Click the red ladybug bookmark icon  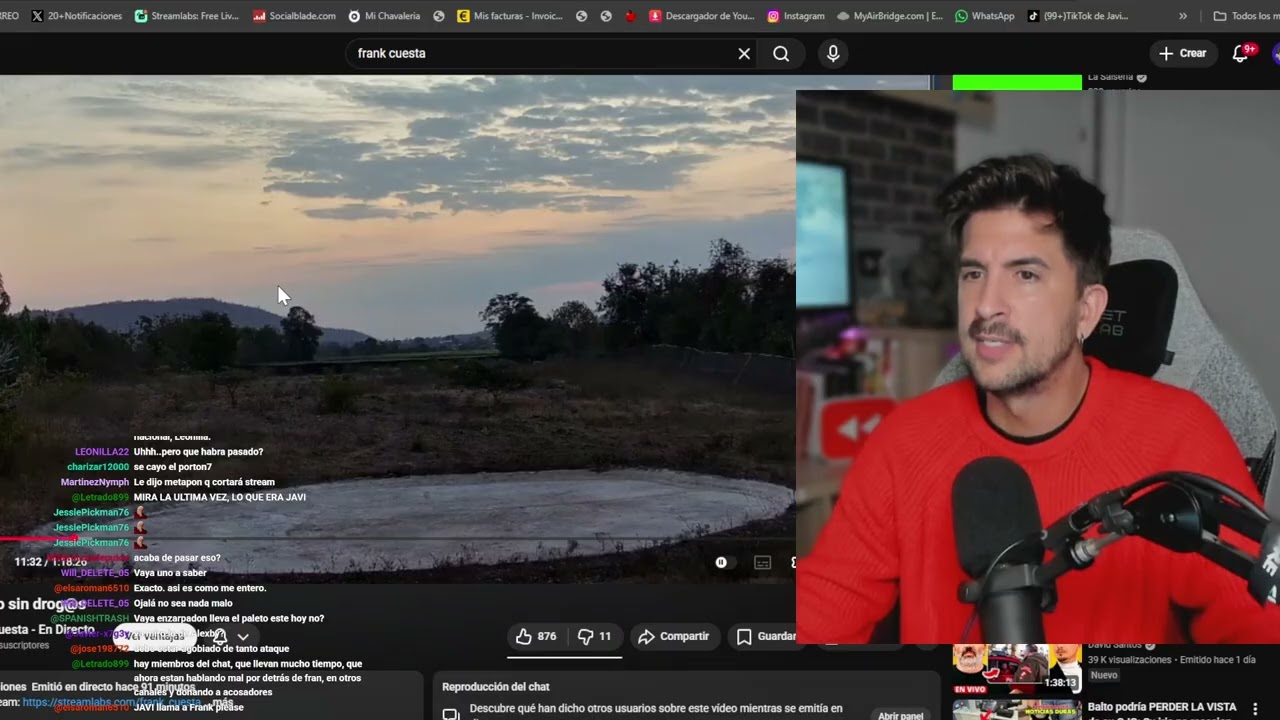(x=630, y=16)
